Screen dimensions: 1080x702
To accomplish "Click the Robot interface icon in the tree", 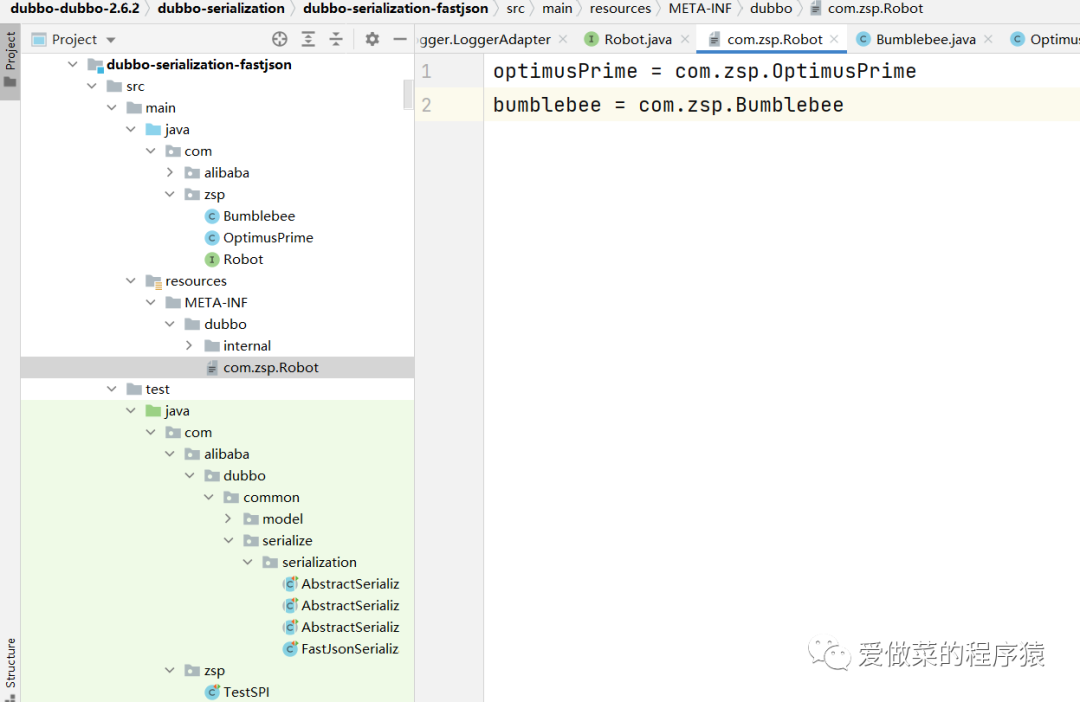I will pyautogui.click(x=212, y=260).
